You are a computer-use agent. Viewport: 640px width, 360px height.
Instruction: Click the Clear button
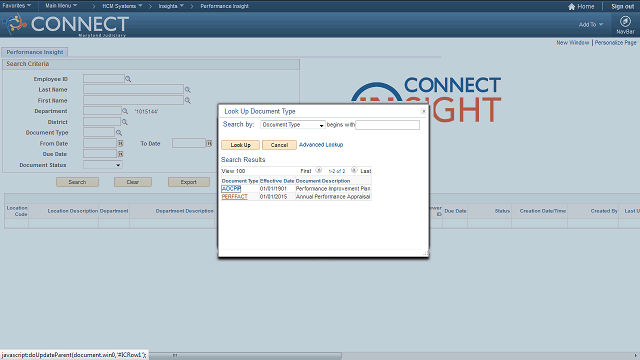tap(133, 182)
